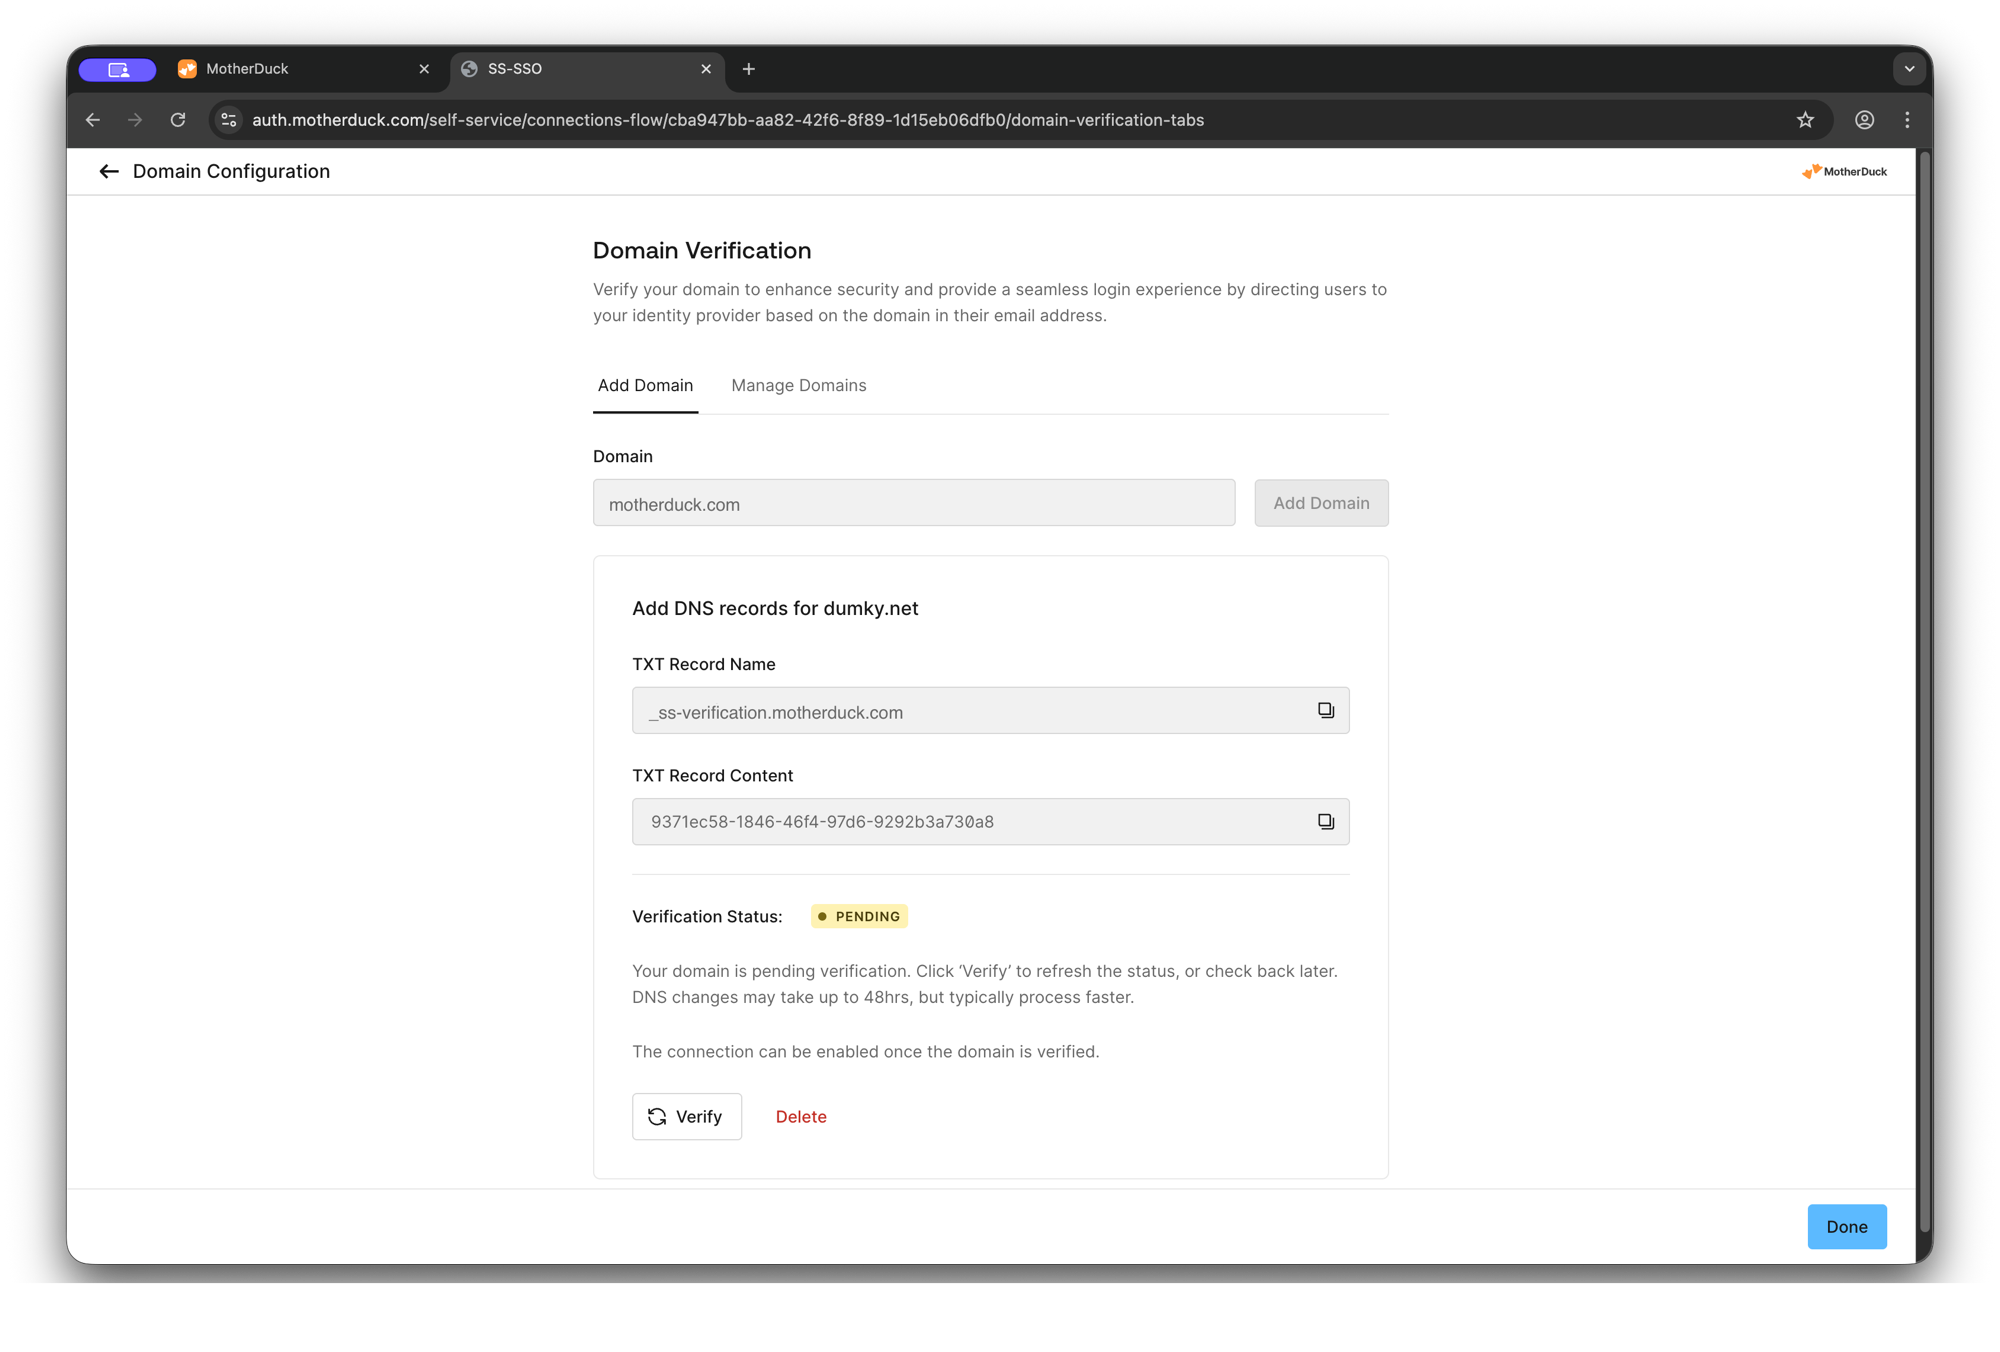Copy the TXT Record Content value

coord(1326,821)
